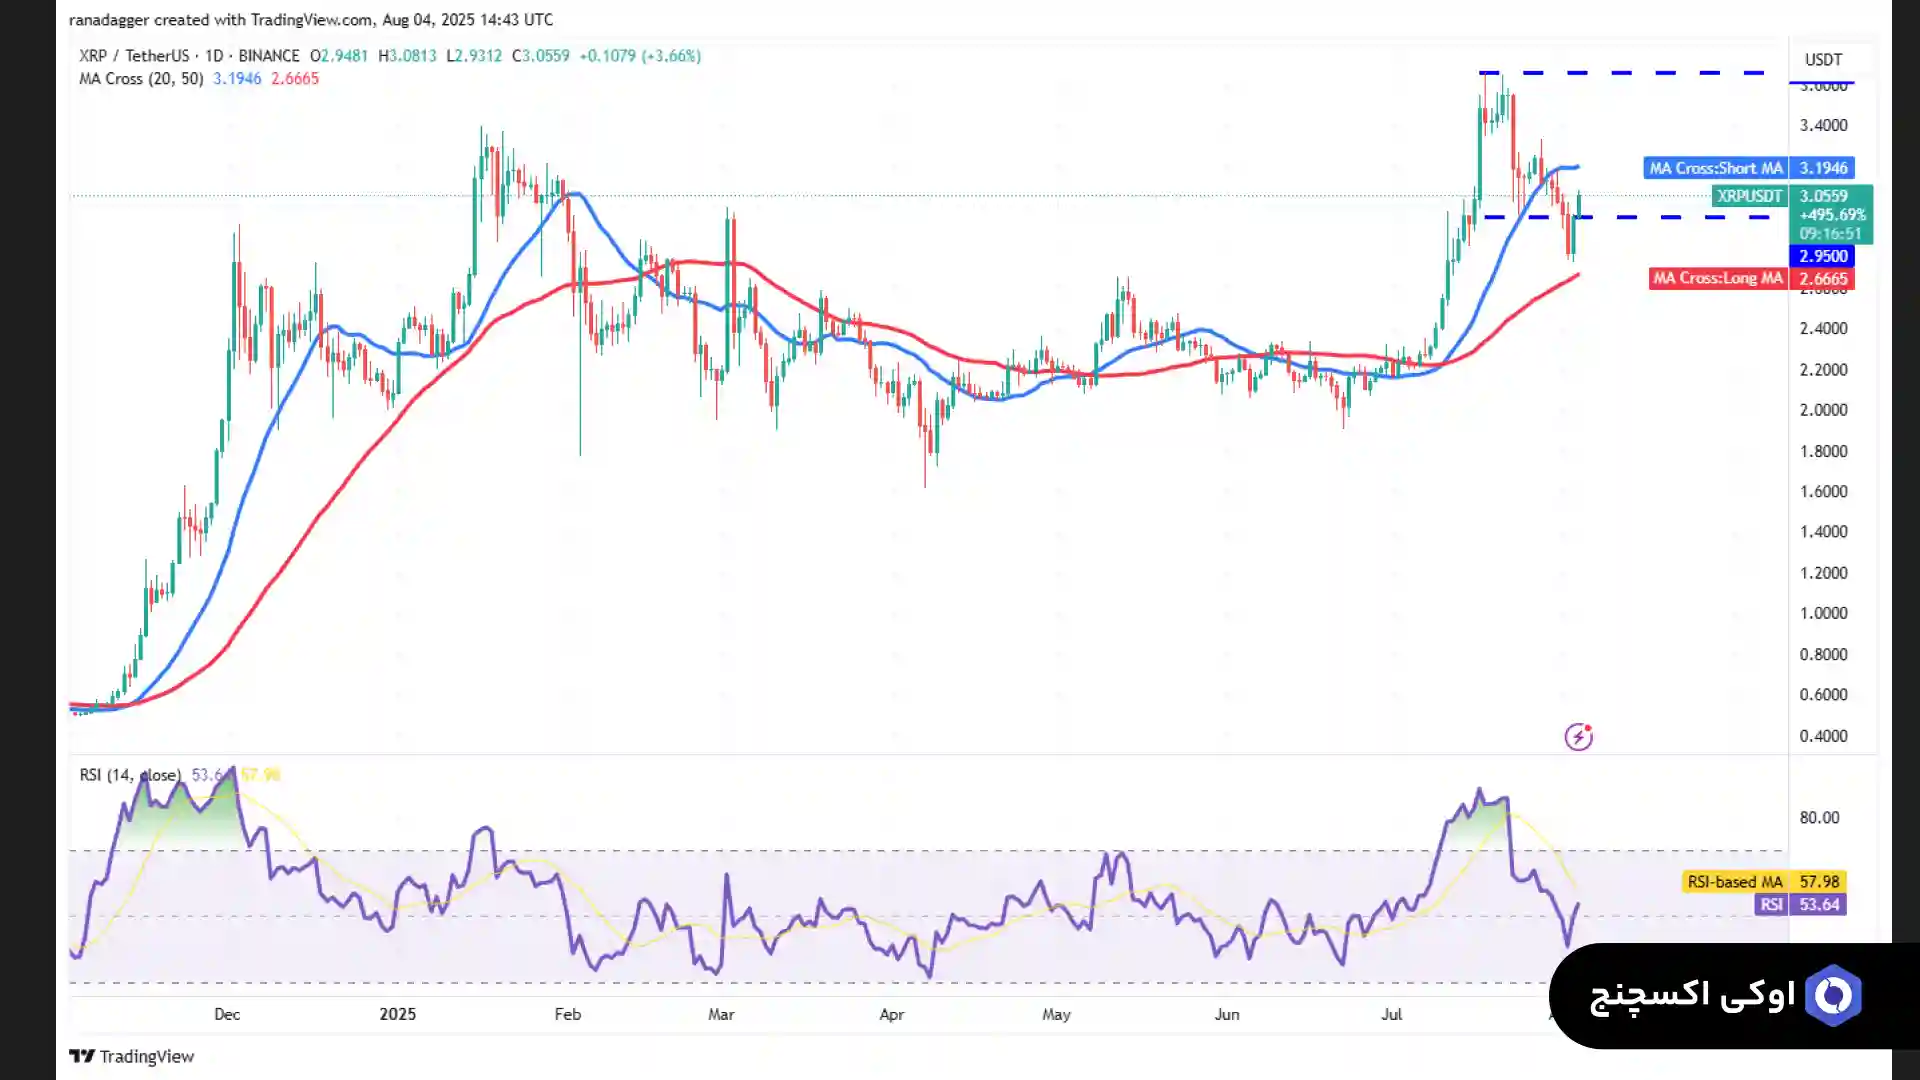Click the OK Exchange Persian text banner
1920x1080 pixels.
[1692, 995]
